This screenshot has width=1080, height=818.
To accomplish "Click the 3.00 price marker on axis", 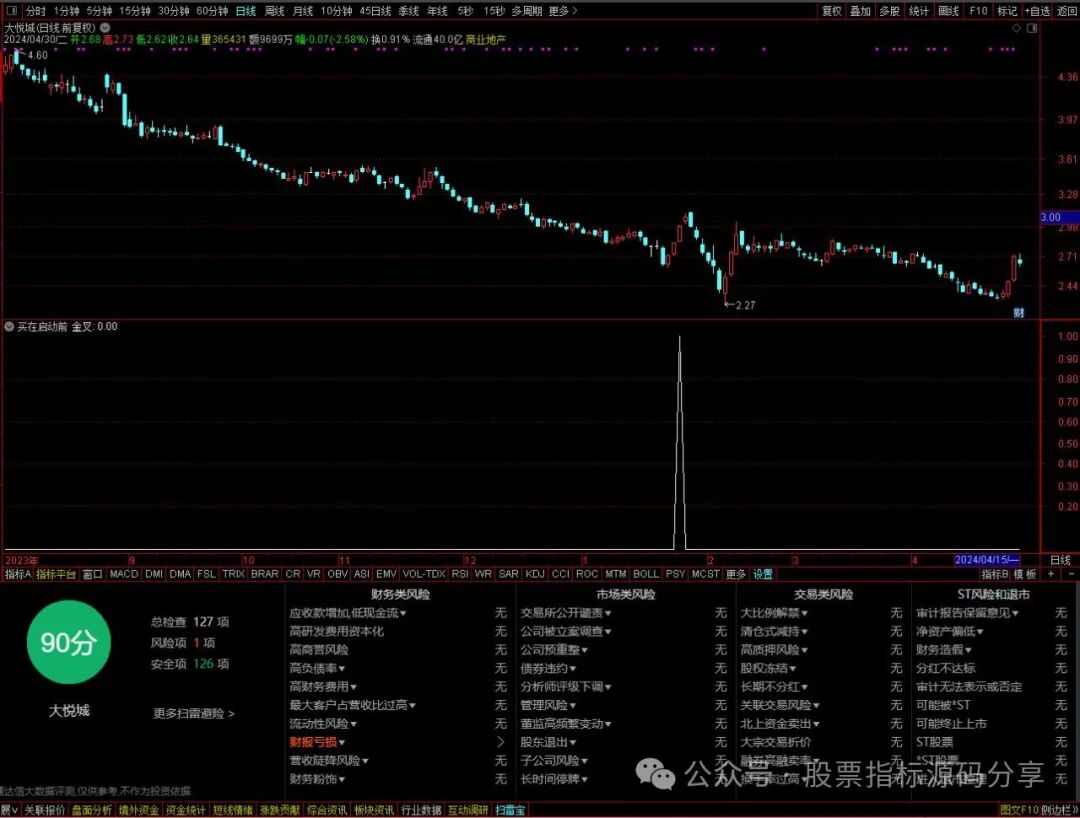I will click(x=1059, y=217).
